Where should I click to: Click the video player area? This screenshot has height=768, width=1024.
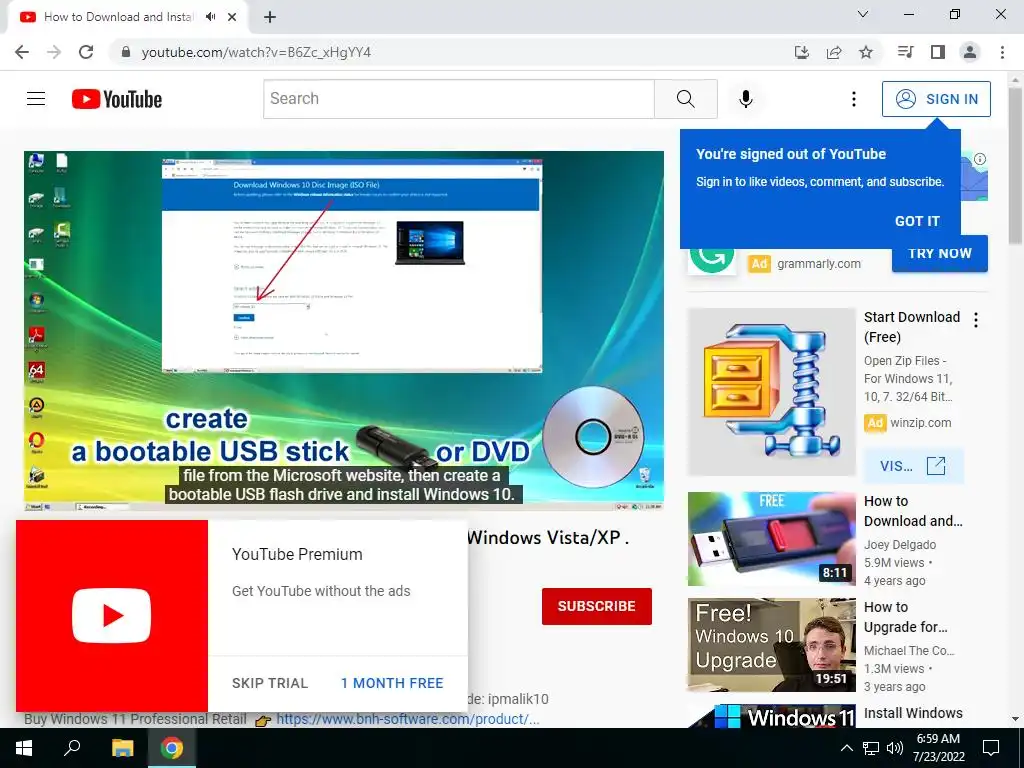[x=344, y=330]
